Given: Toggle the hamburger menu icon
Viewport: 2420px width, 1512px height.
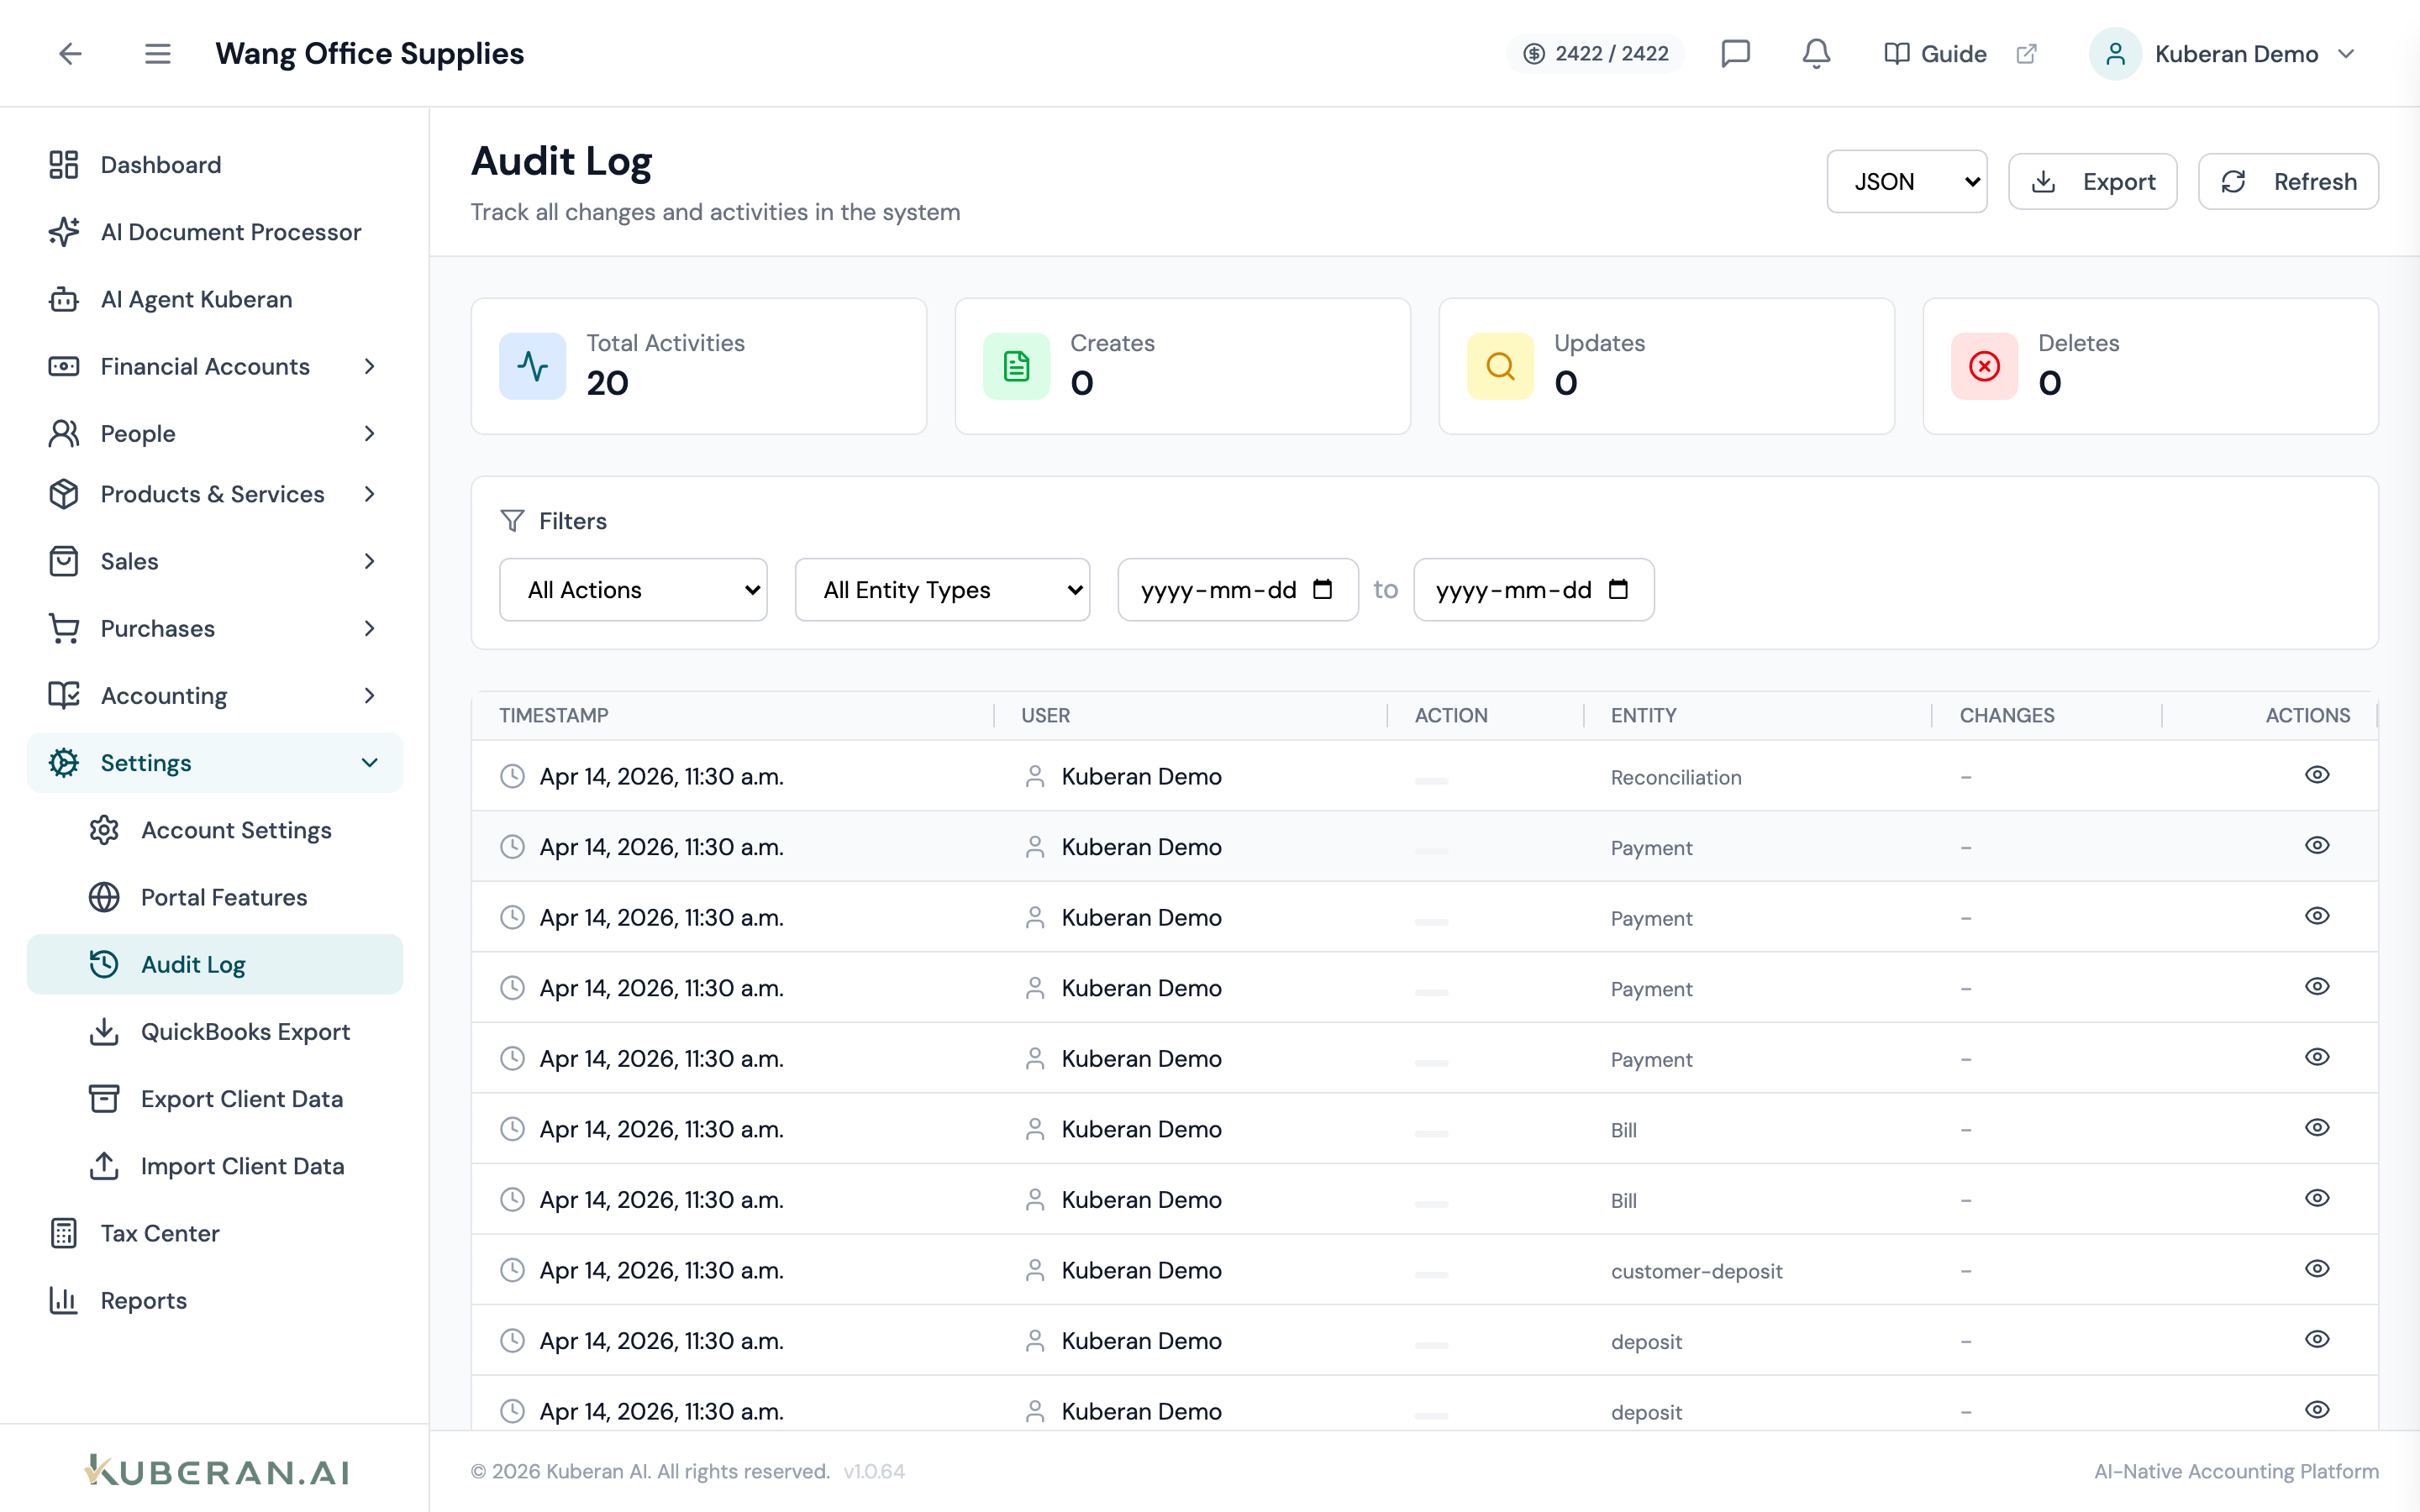Looking at the screenshot, I should [x=157, y=54].
